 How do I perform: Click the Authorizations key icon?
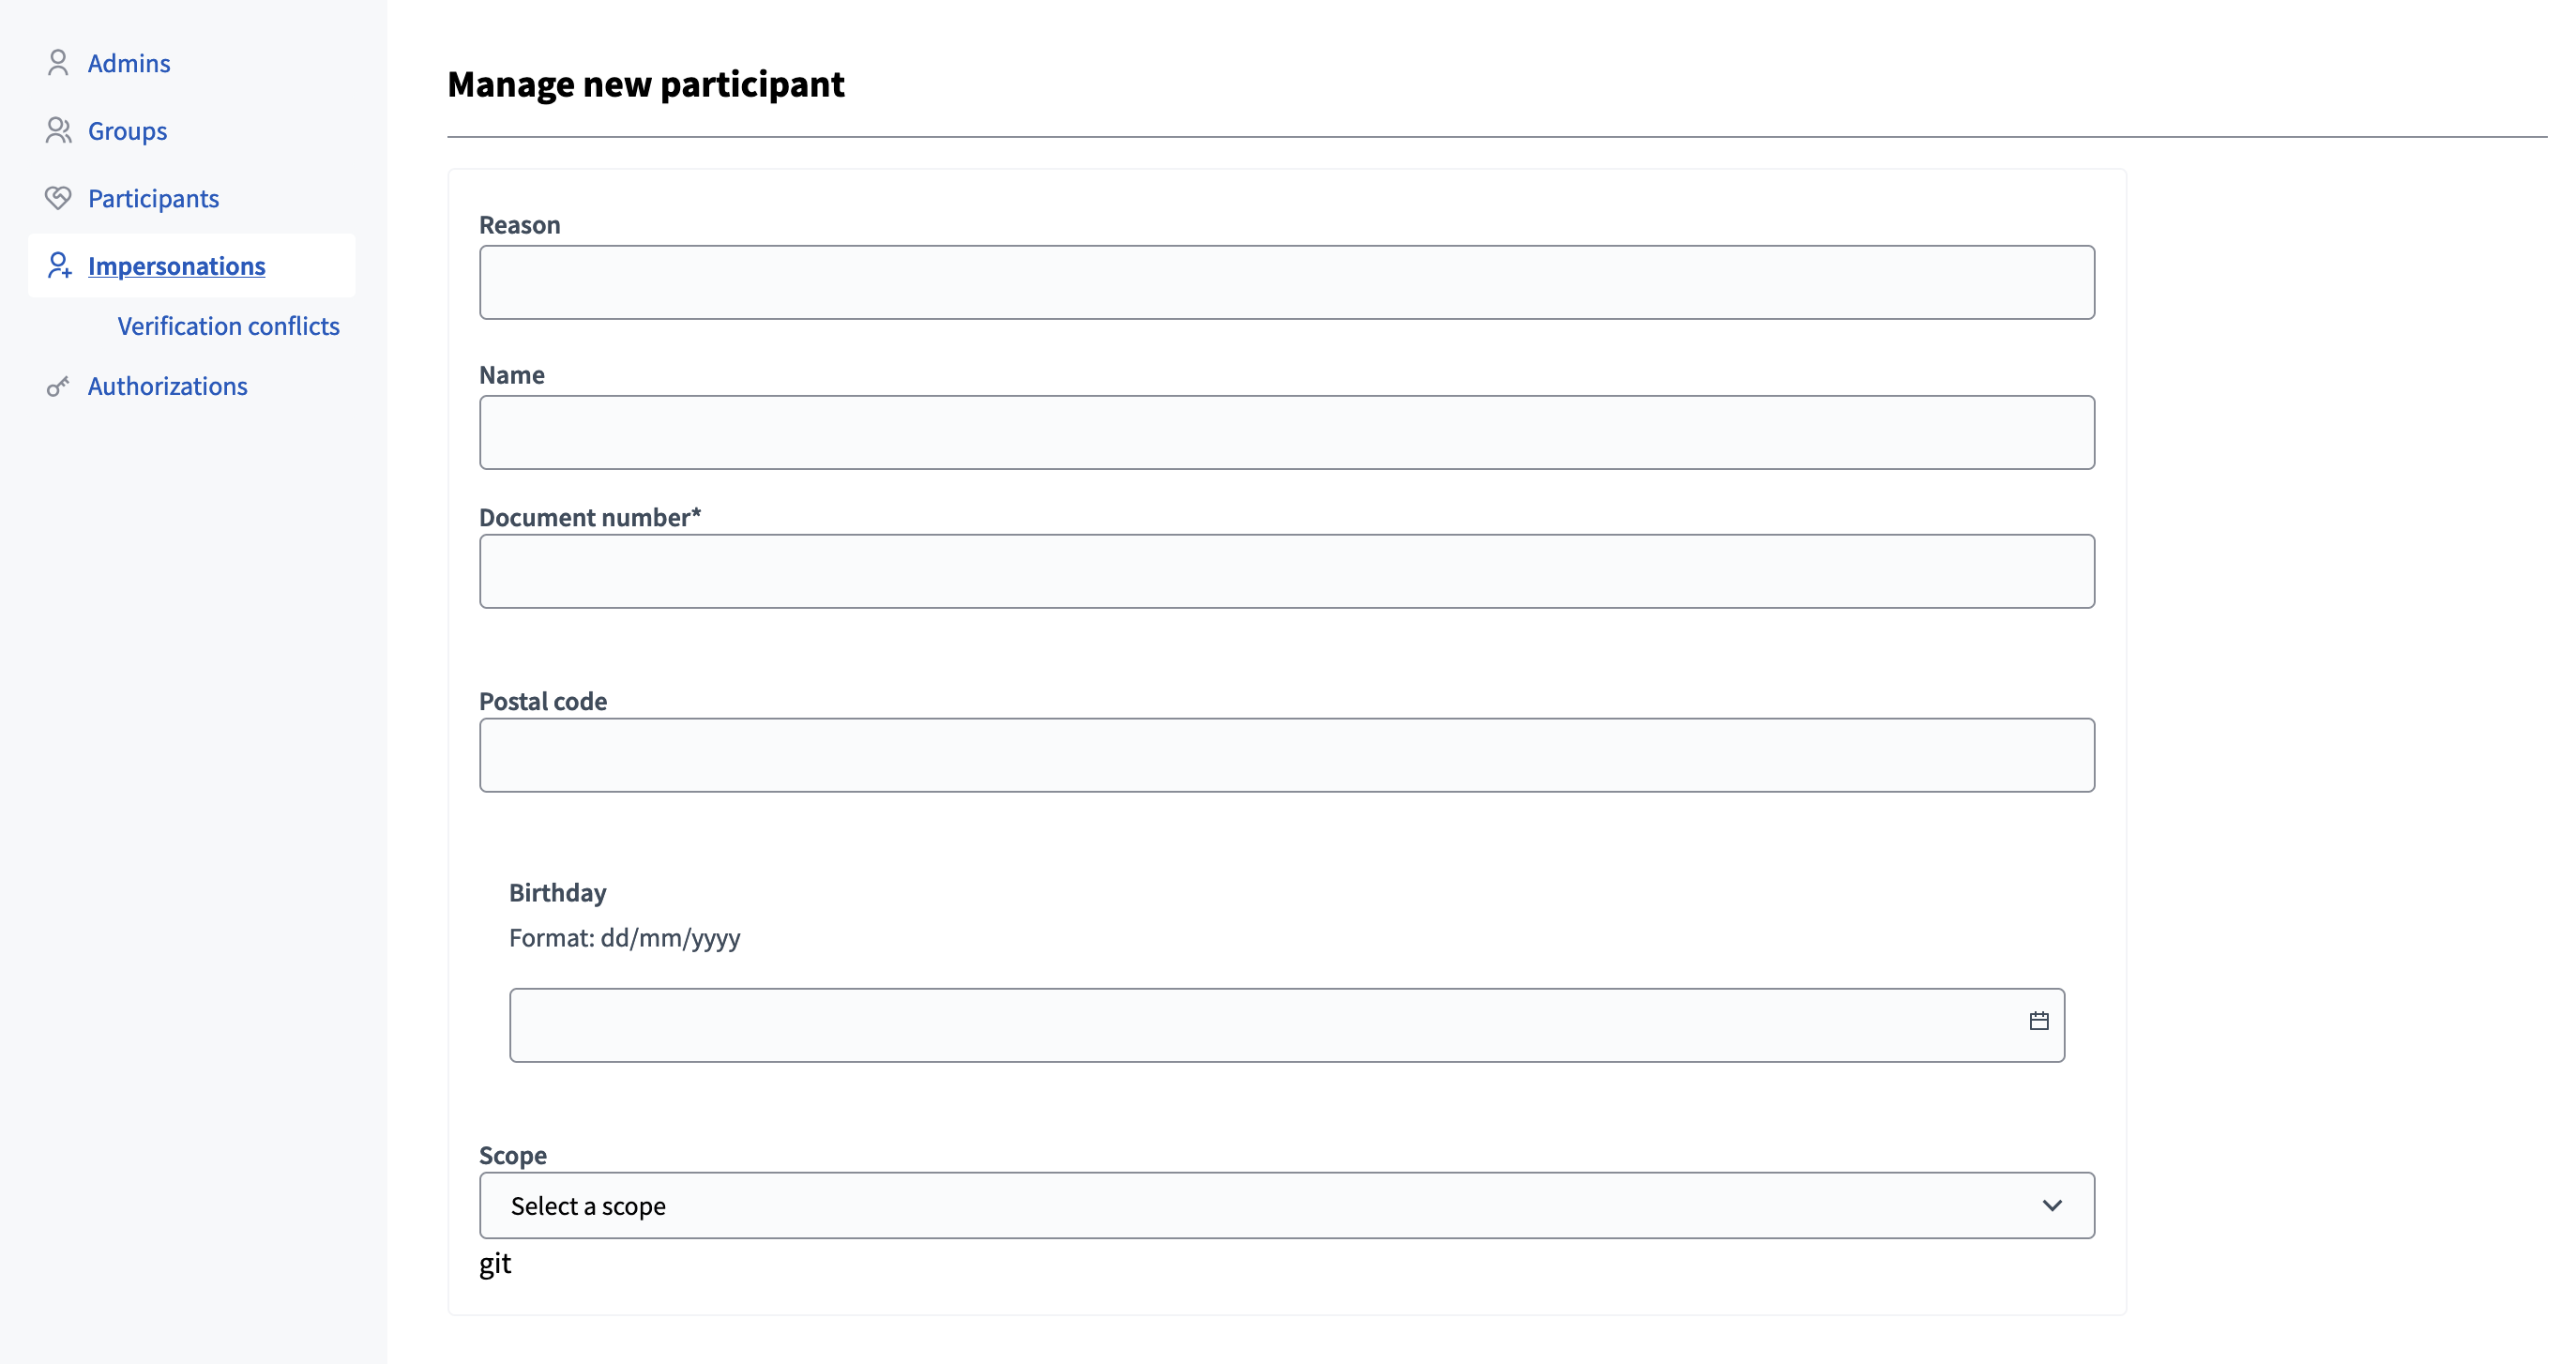click(x=57, y=386)
